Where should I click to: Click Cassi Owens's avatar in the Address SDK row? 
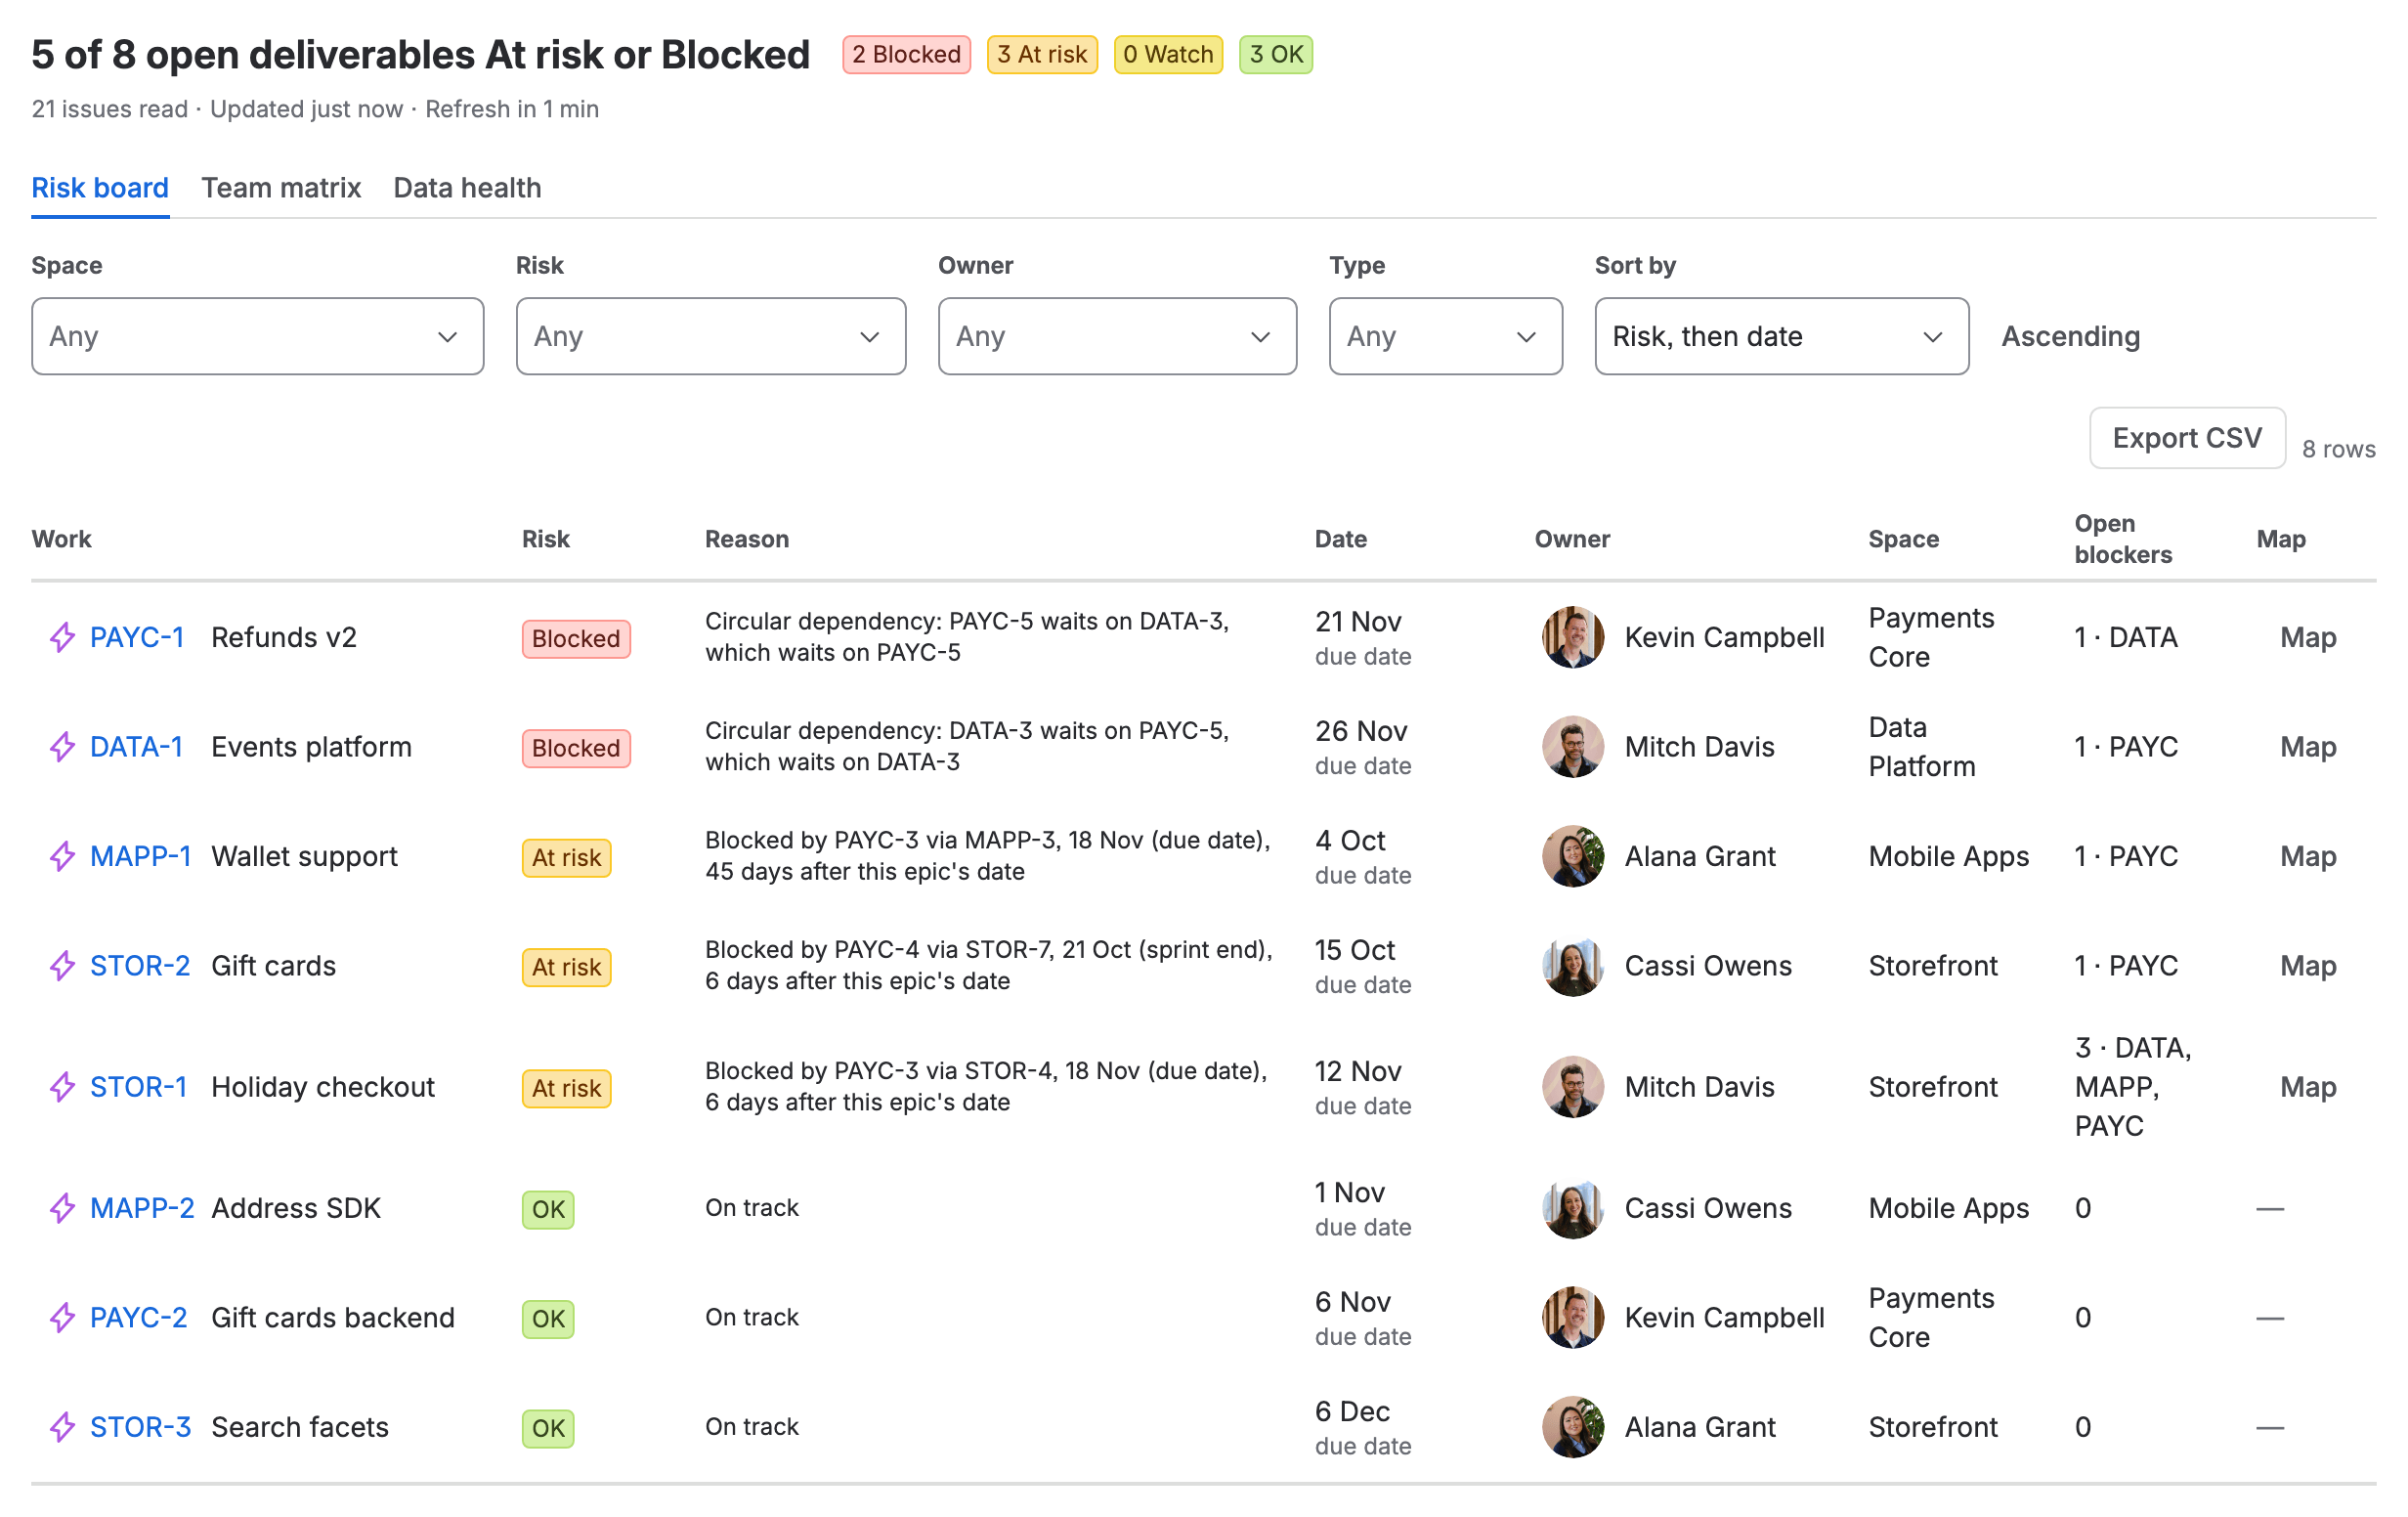pos(1573,1208)
